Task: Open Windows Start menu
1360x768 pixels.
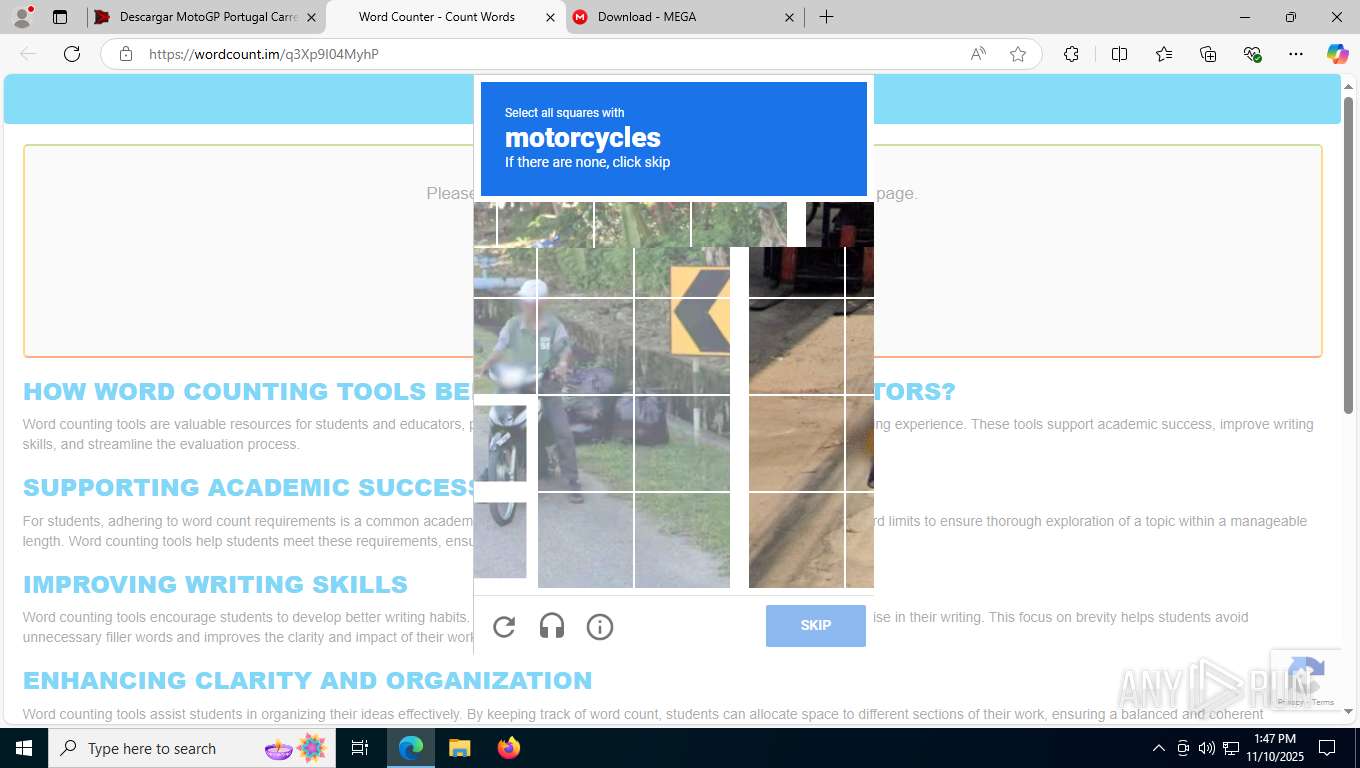Action: [x=24, y=748]
